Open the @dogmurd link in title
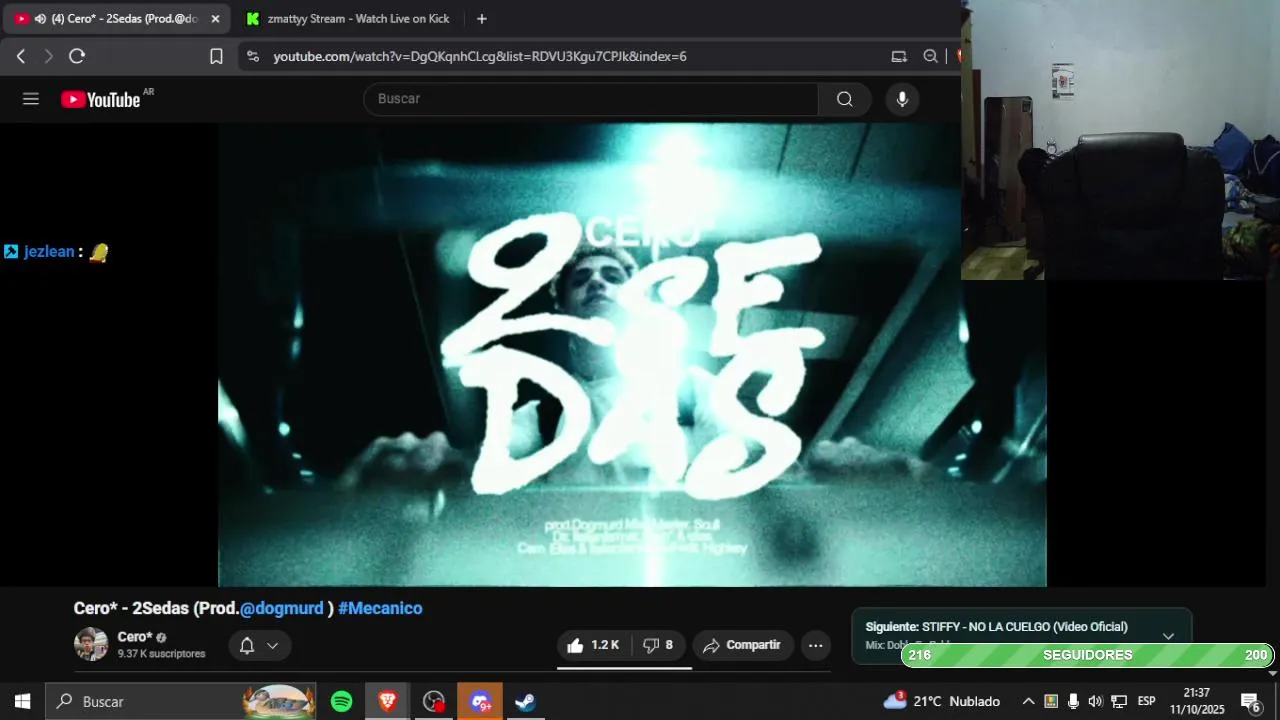The height and width of the screenshot is (720, 1280). [x=282, y=608]
